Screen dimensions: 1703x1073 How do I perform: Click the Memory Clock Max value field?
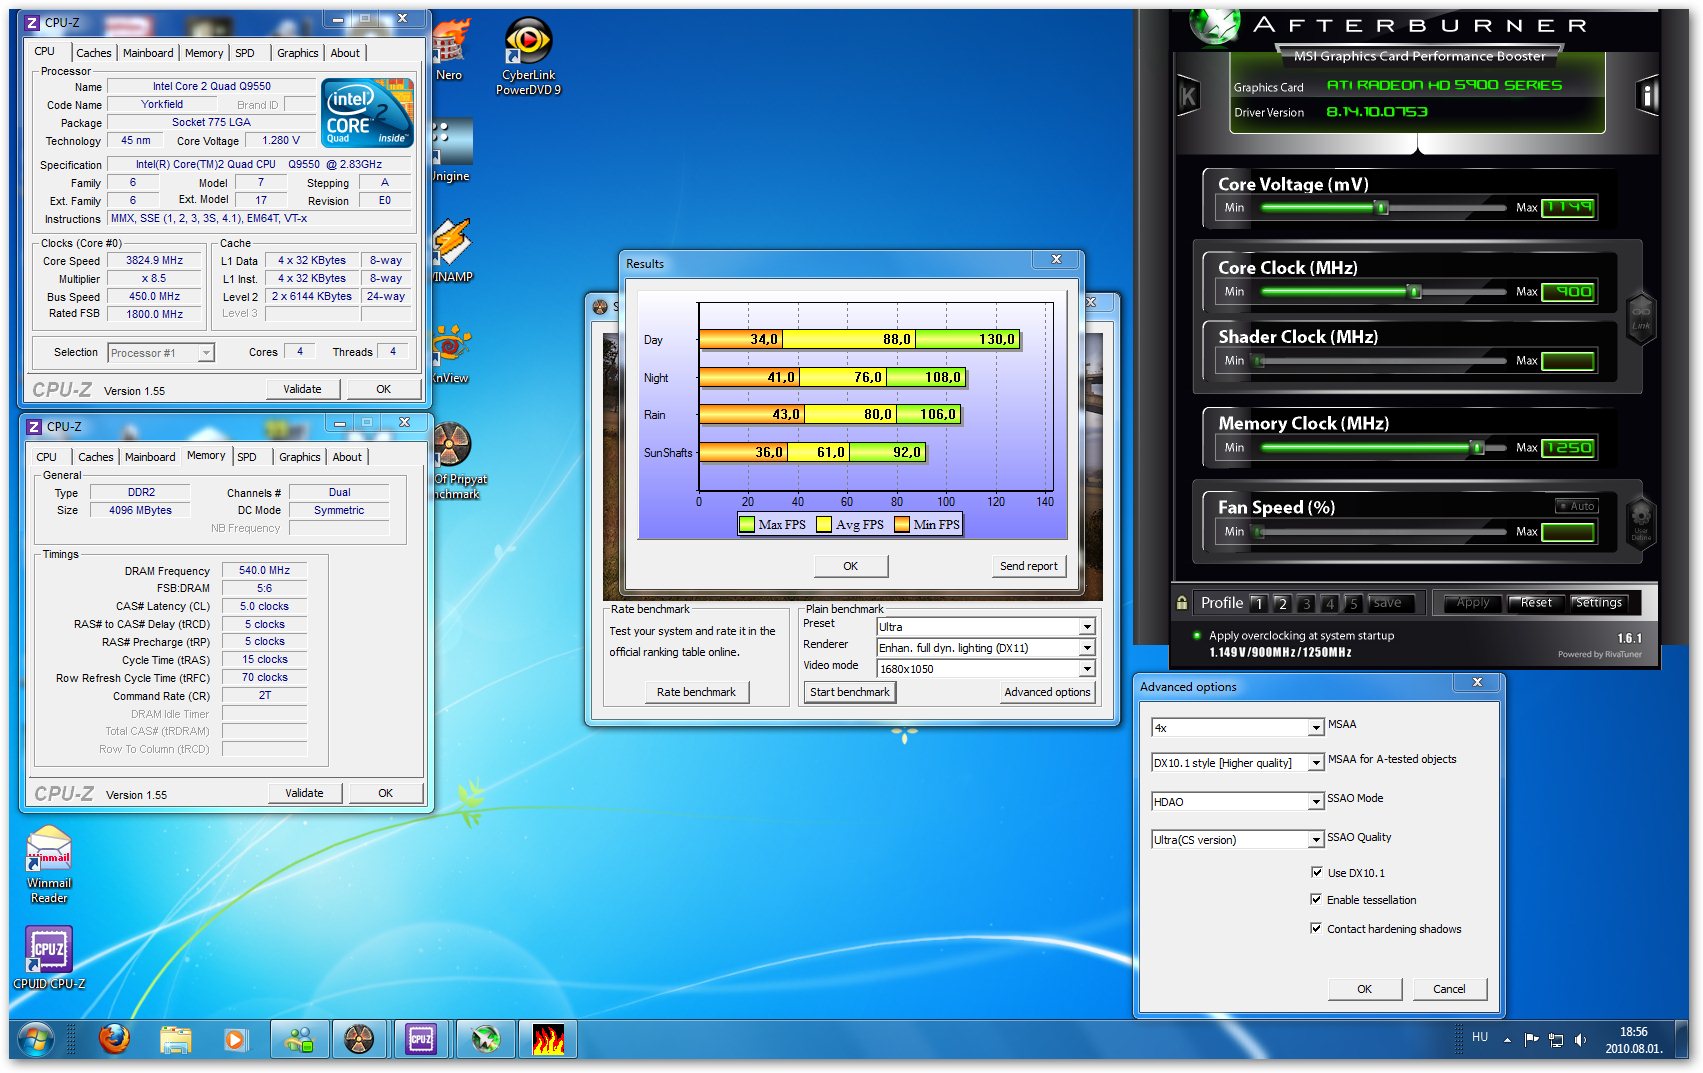1568,448
